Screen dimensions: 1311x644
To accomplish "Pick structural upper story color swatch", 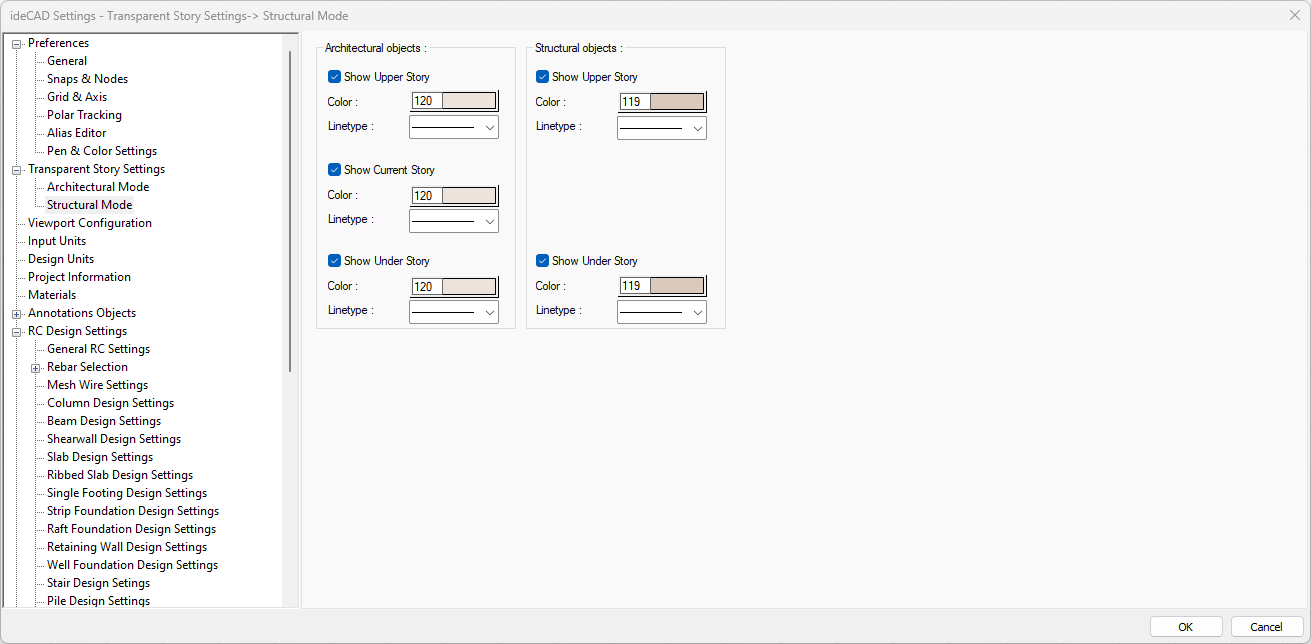I will [676, 102].
